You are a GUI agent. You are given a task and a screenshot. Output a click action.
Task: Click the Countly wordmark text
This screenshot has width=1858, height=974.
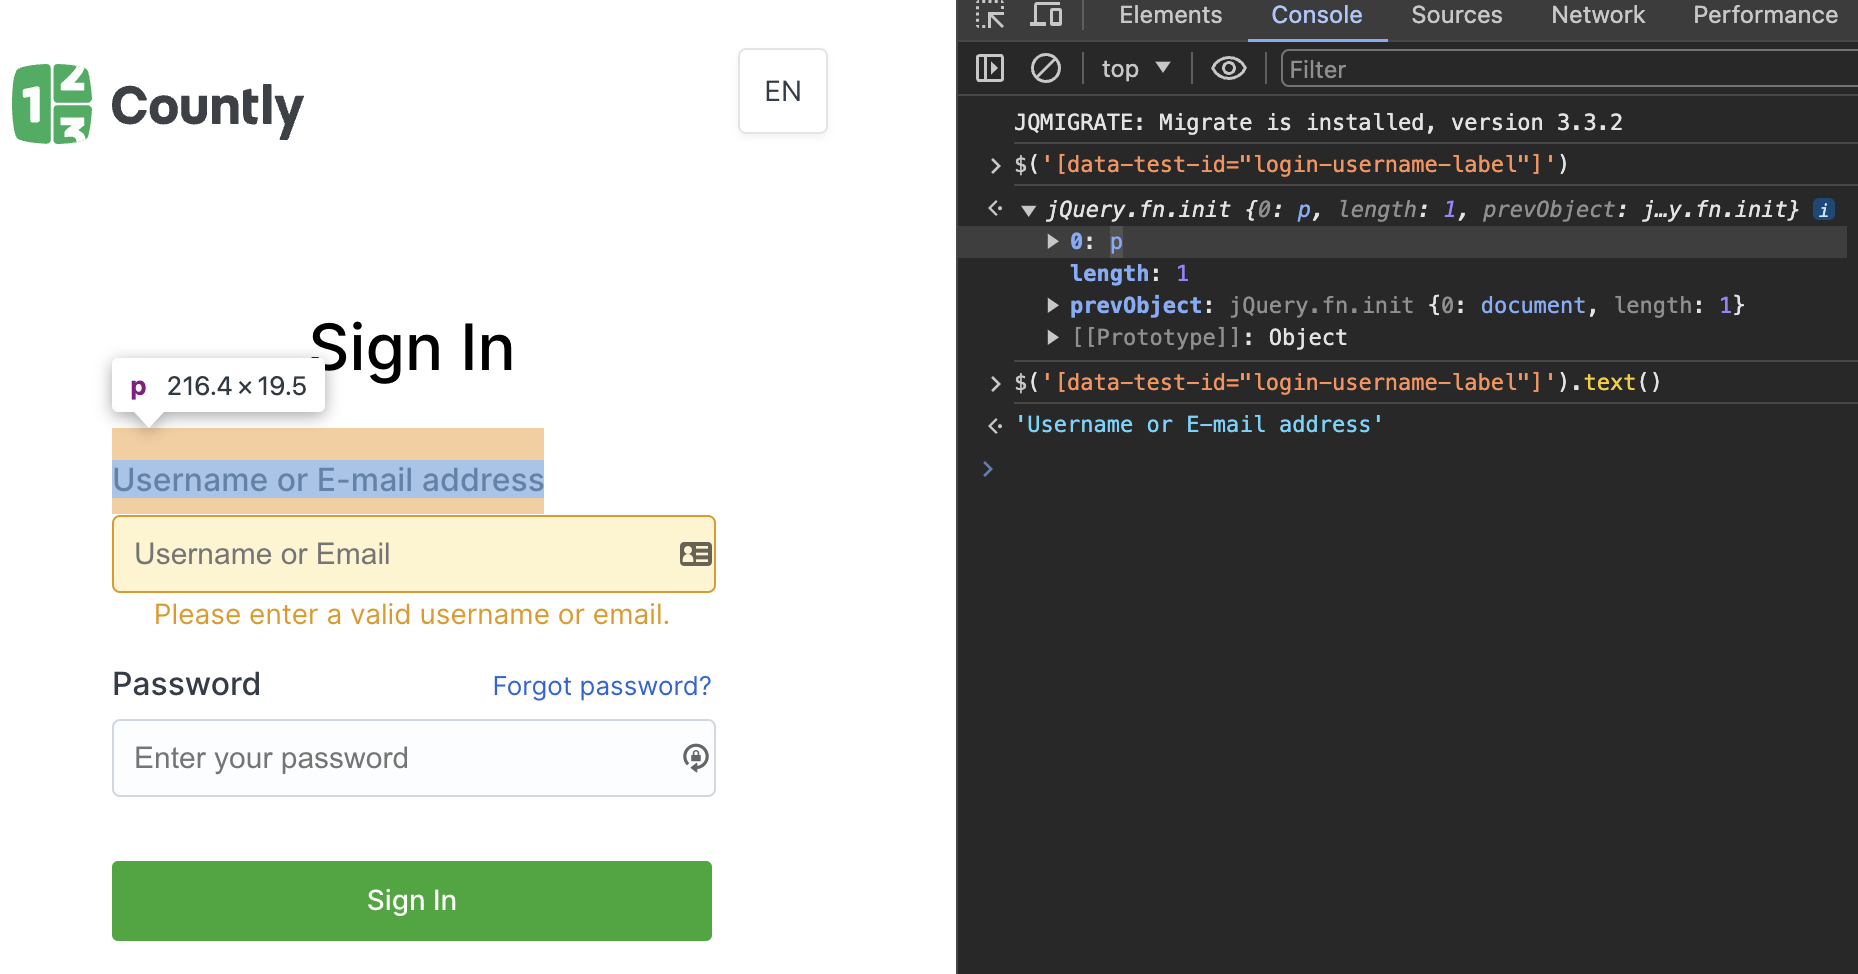207,107
